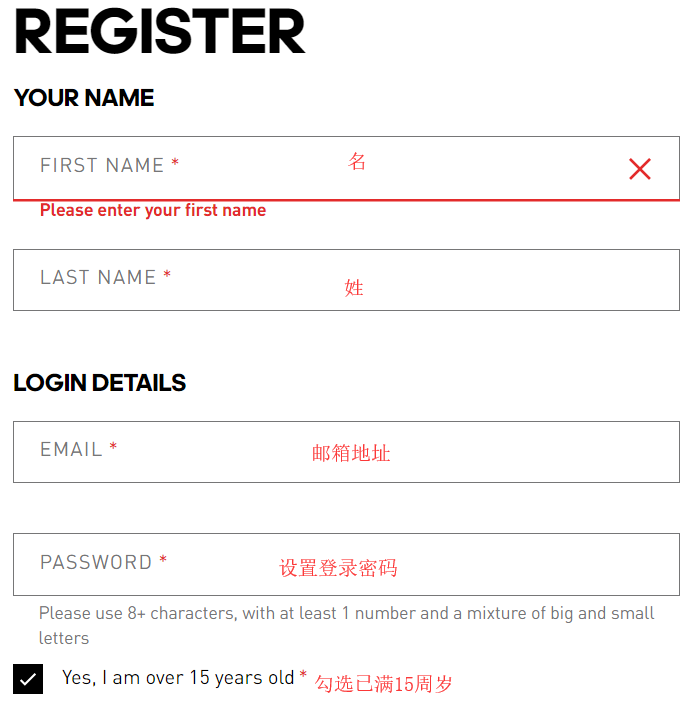Click the 'Yes, I am over 15 years old' label
688x706 pixels.
pos(178,678)
